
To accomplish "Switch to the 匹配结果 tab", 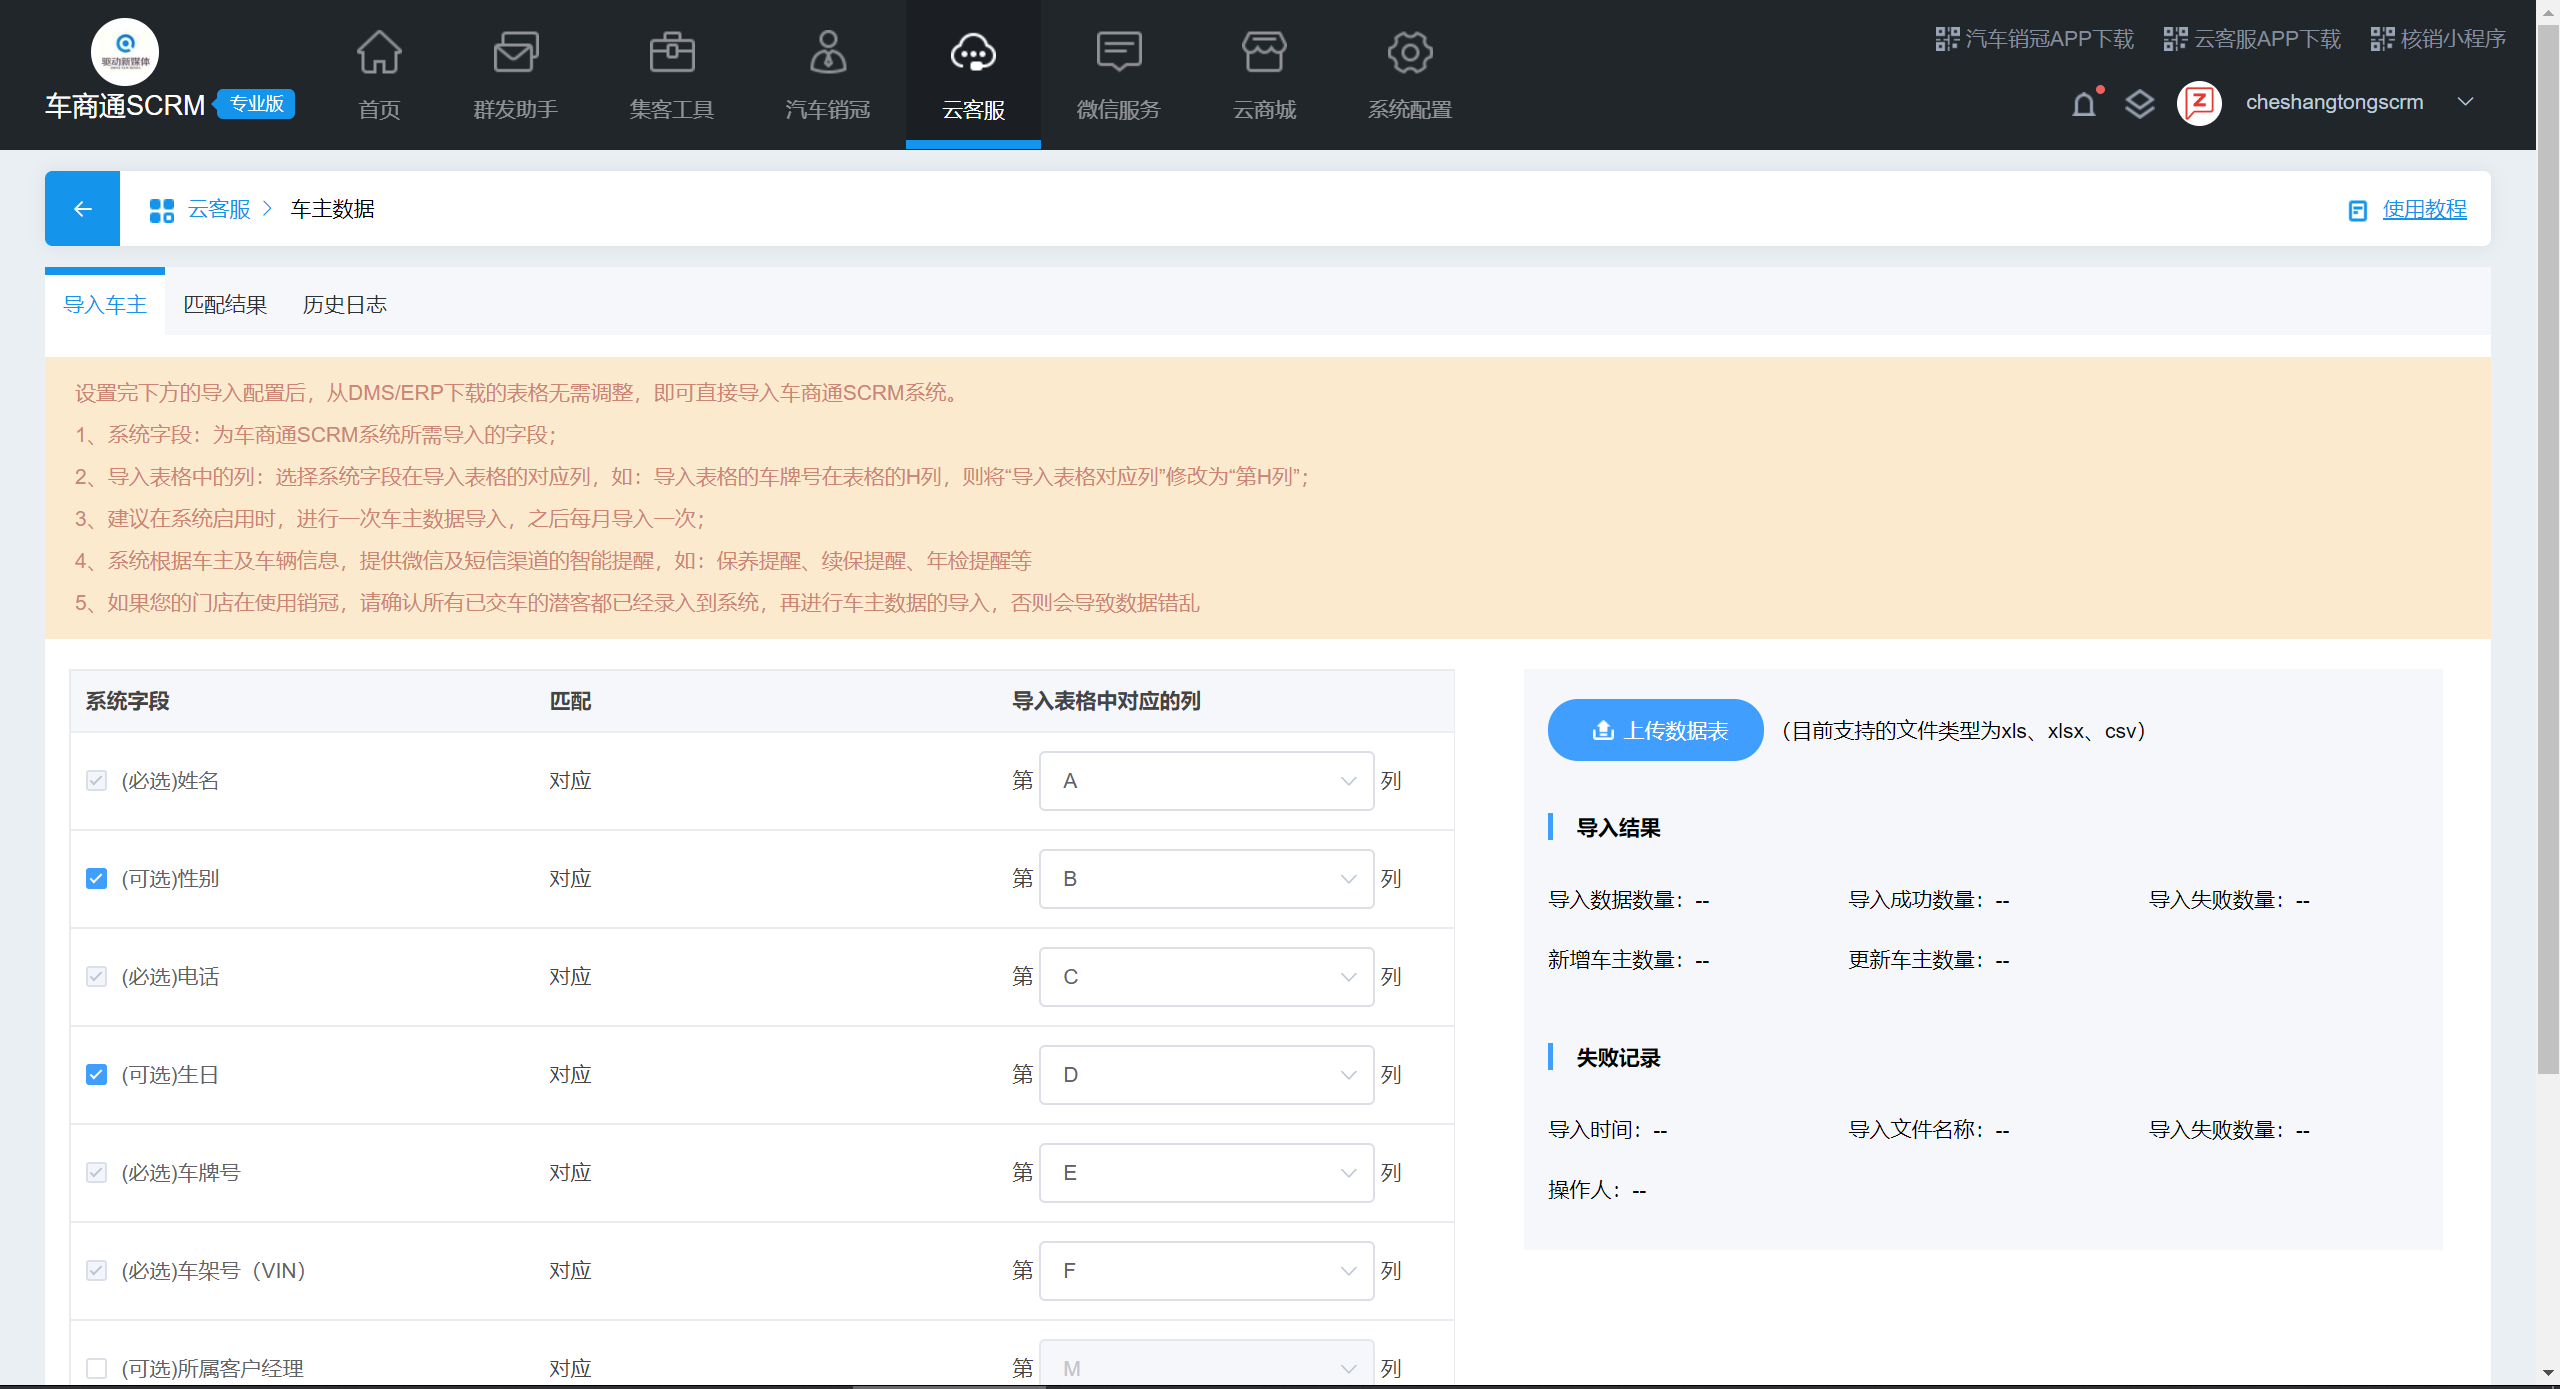I will [225, 305].
